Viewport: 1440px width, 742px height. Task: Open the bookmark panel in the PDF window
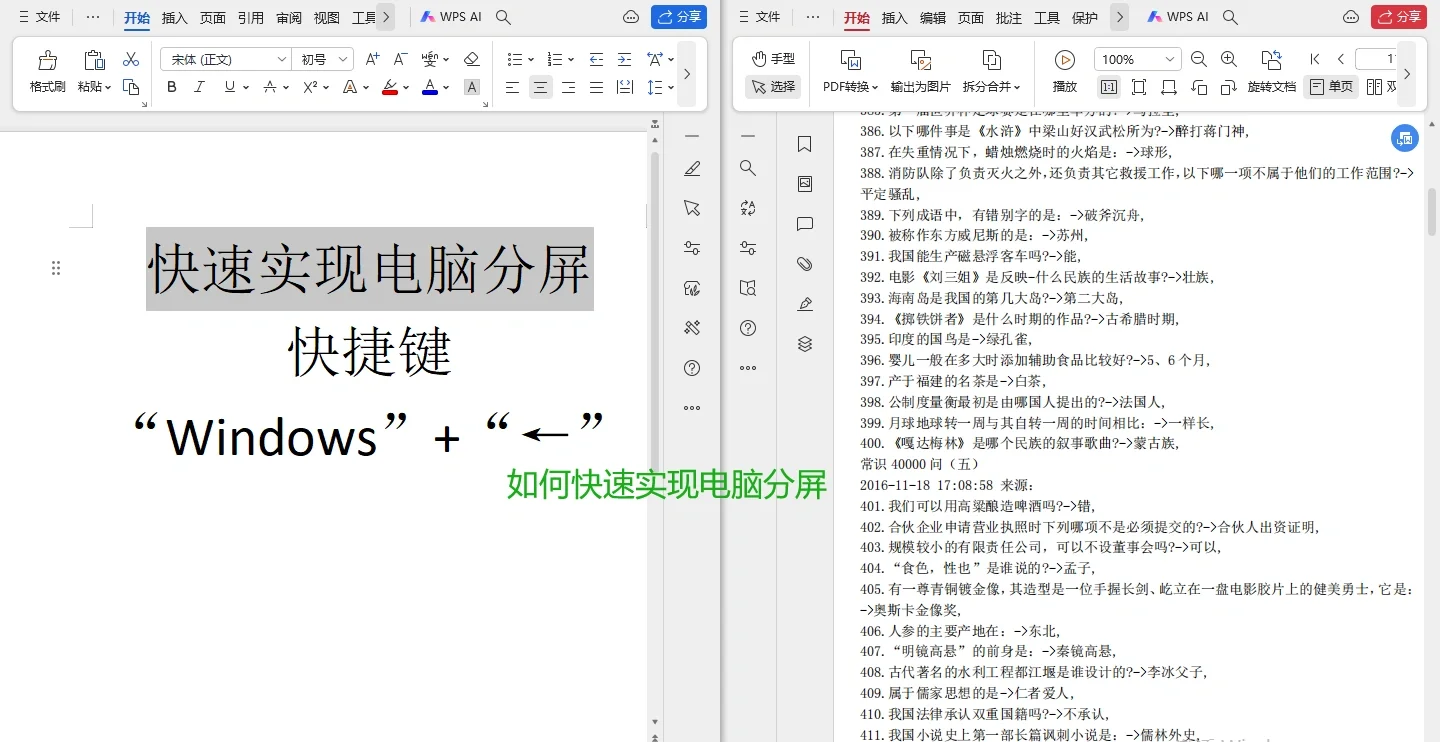[805, 144]
